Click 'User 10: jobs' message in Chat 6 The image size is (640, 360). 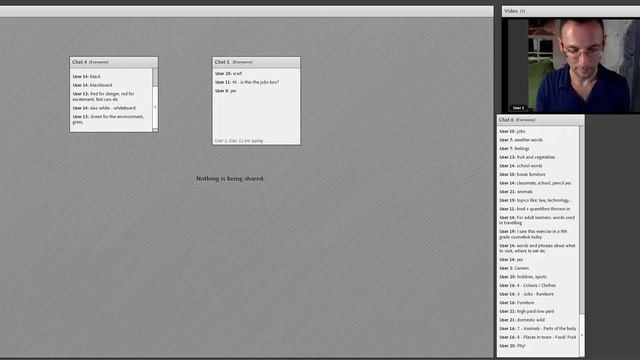pos(512,131)
